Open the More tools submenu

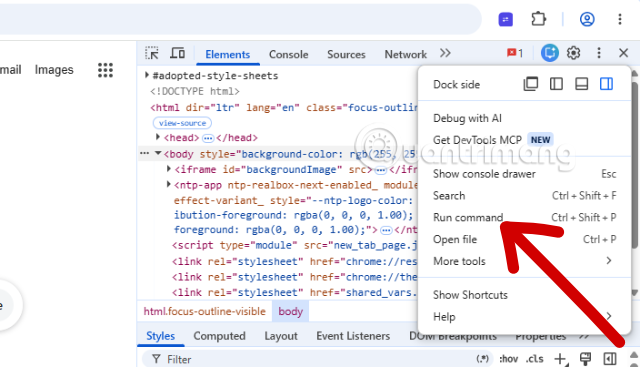[x=524, y=261]
